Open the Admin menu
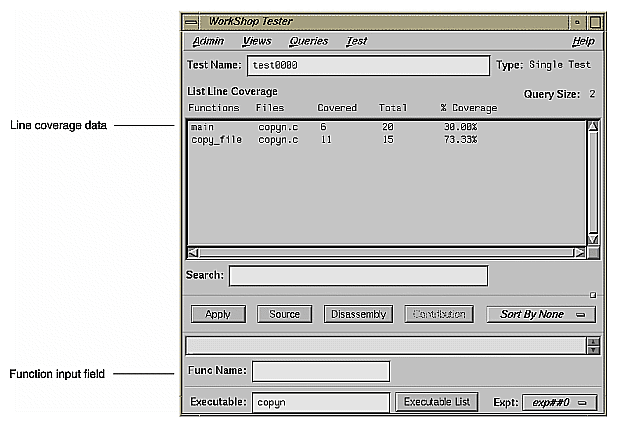 pyautogui.click(x=208, y=41)
